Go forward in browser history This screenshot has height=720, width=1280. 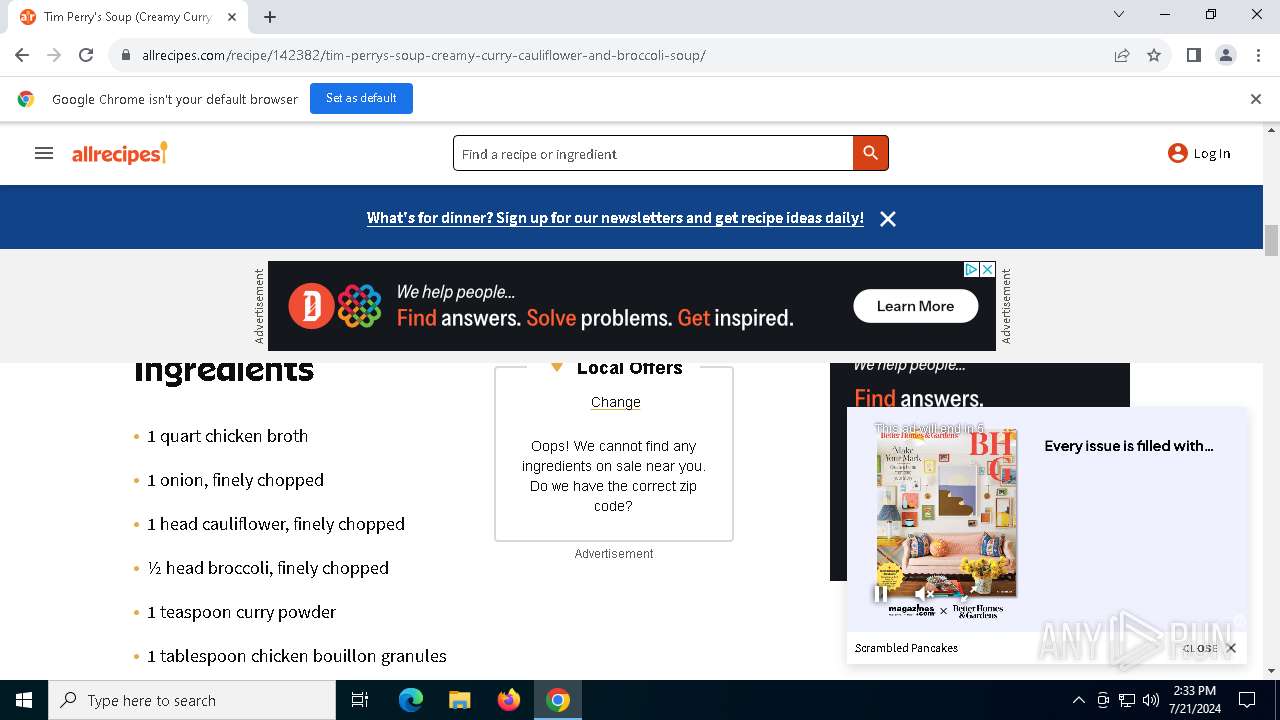click(x=54, y=55)
